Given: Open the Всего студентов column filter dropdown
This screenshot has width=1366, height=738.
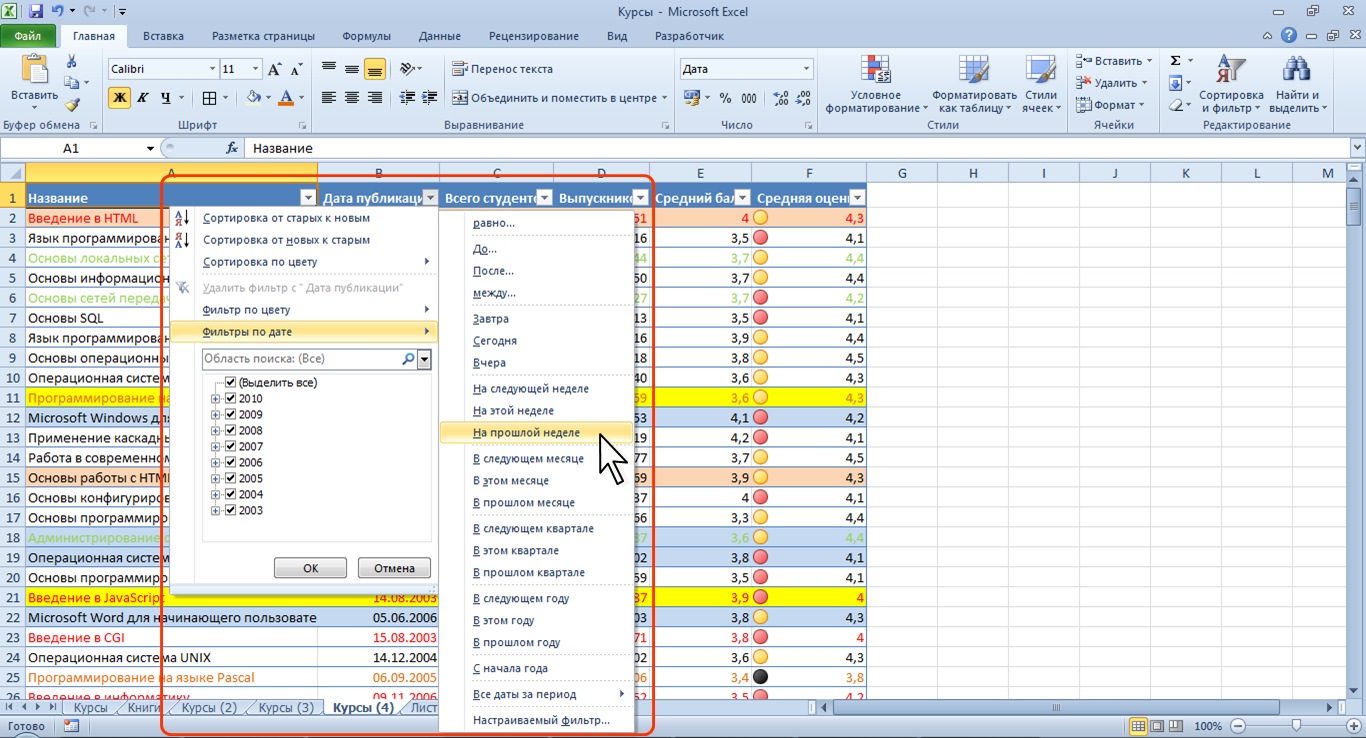Looking at the screenshot, I should tap(544, 198).
